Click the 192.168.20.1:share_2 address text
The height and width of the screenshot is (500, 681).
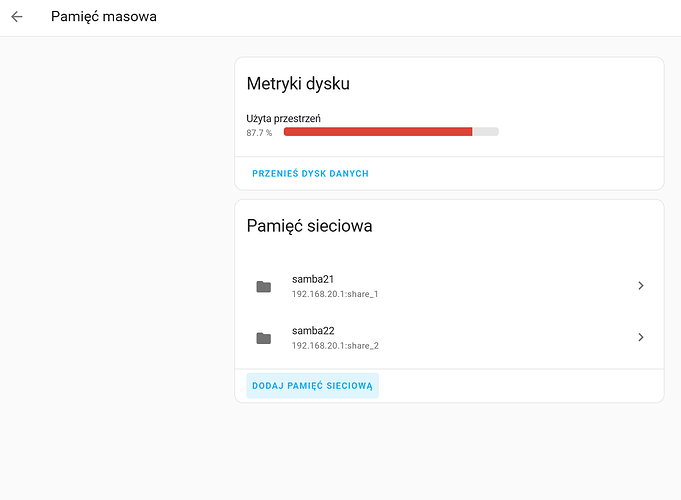[335, 346]
